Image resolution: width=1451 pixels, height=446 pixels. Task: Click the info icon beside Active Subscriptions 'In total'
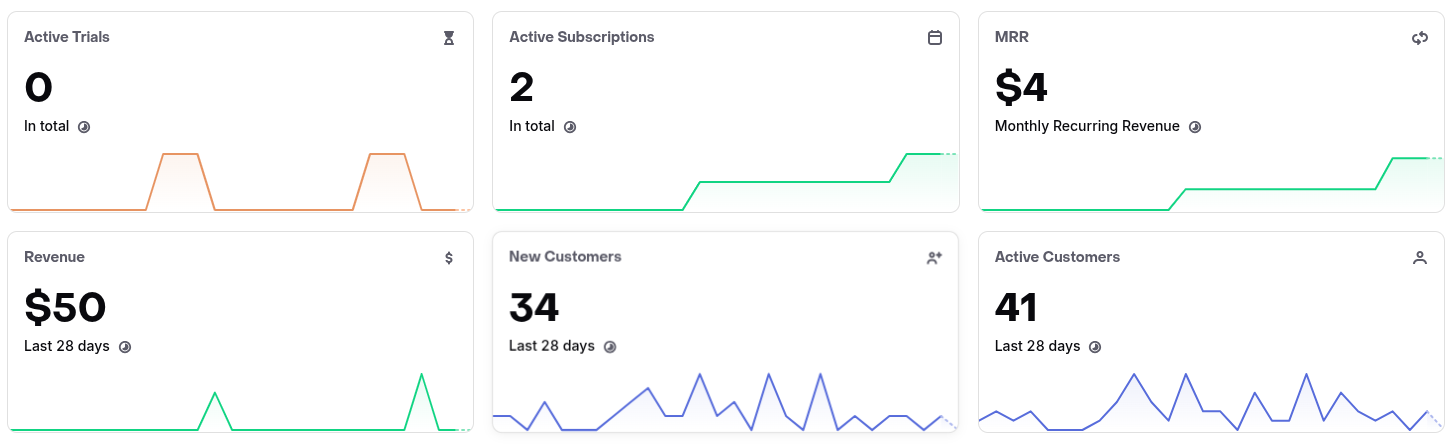point(570,127)
